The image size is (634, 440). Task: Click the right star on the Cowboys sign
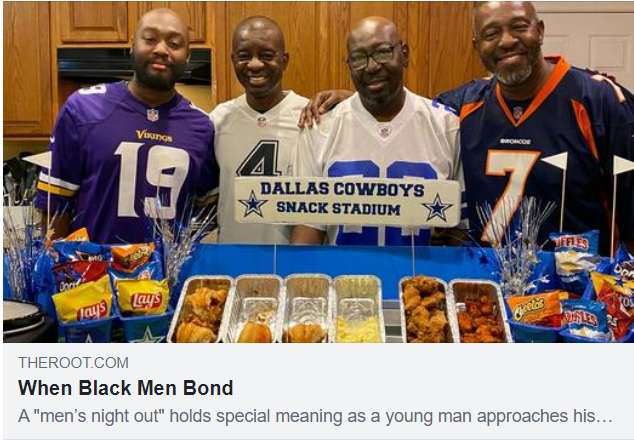(x=437, y=208)
